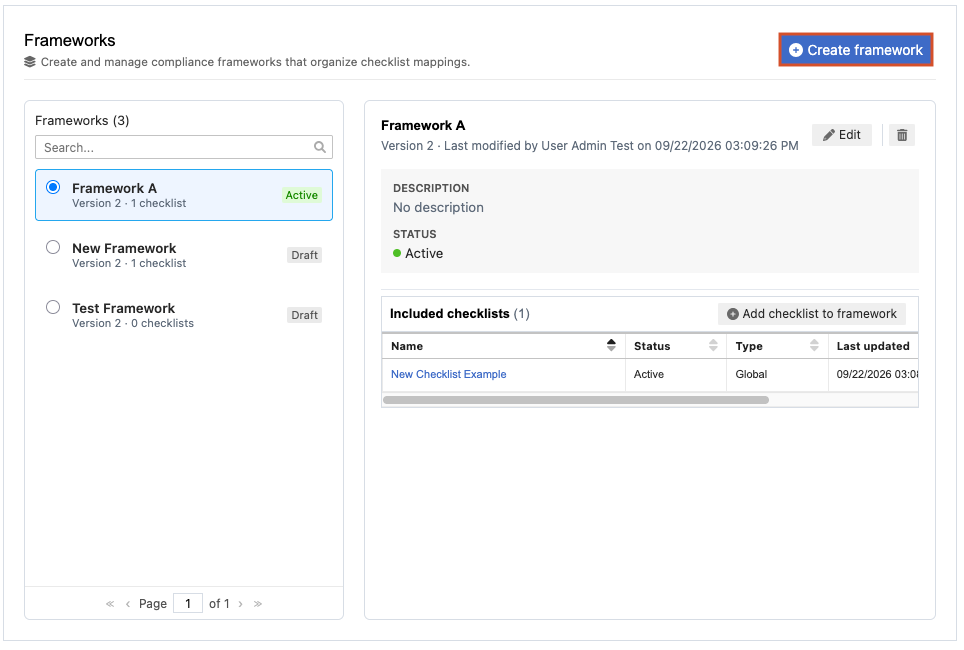Click 'Version 2 · 0 checklists' text
The height and width of the screenshot is (650, 964).
click(133, 323)
